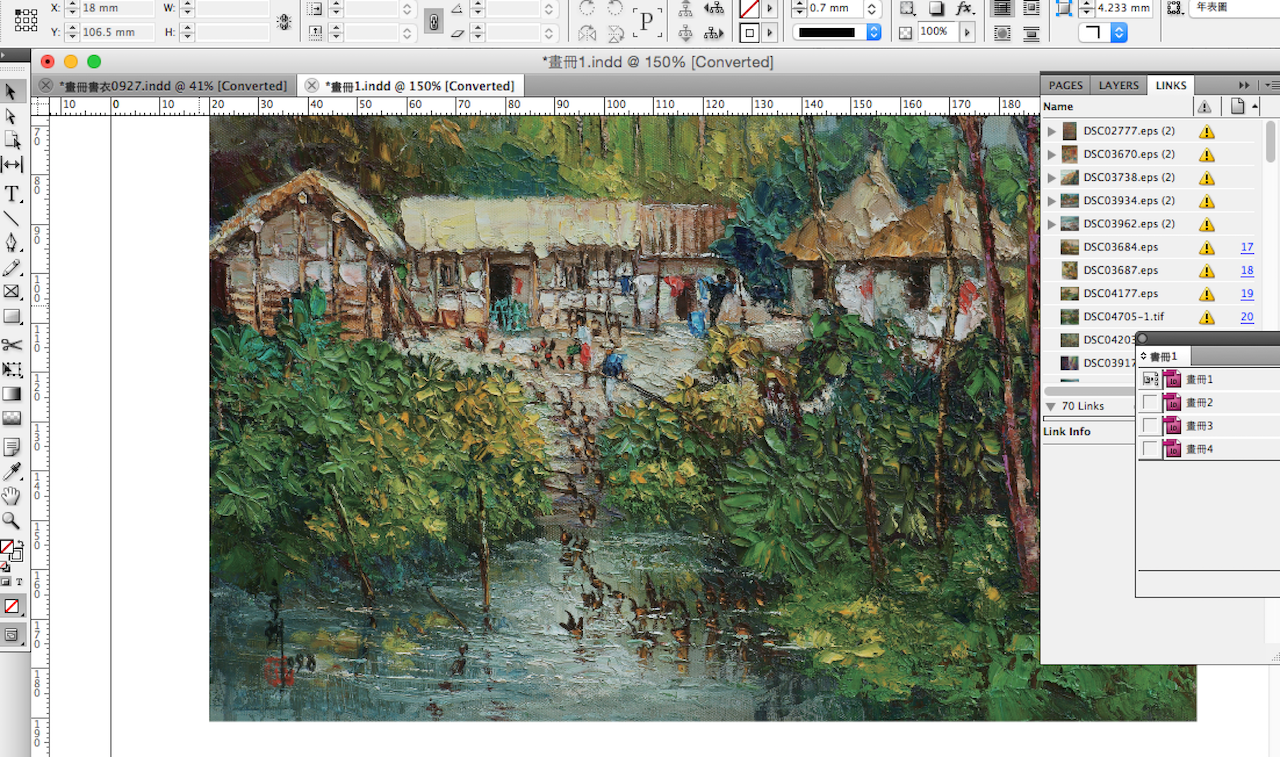Choose the Page tool in the toolbox
Screen dimensions: 1280x757
tap(12, 140)
